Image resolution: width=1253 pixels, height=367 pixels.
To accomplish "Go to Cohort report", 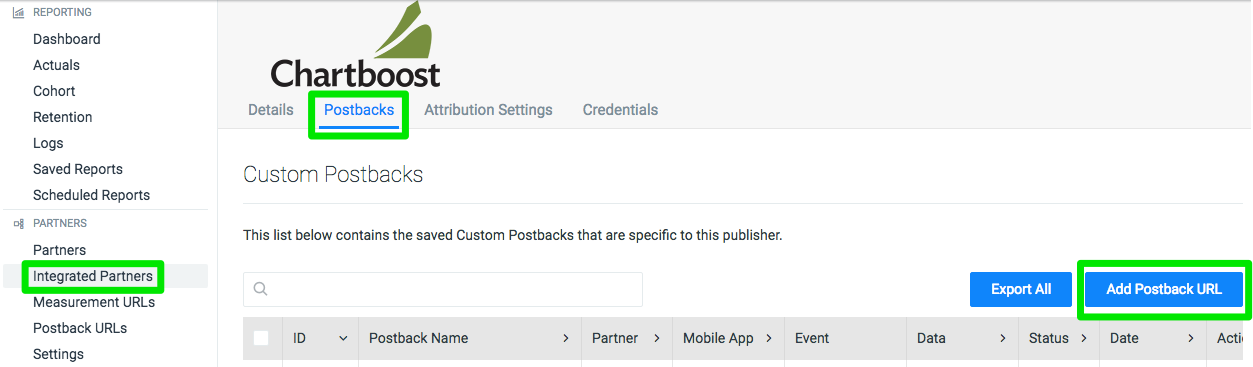I will click(x=54, y=91).
